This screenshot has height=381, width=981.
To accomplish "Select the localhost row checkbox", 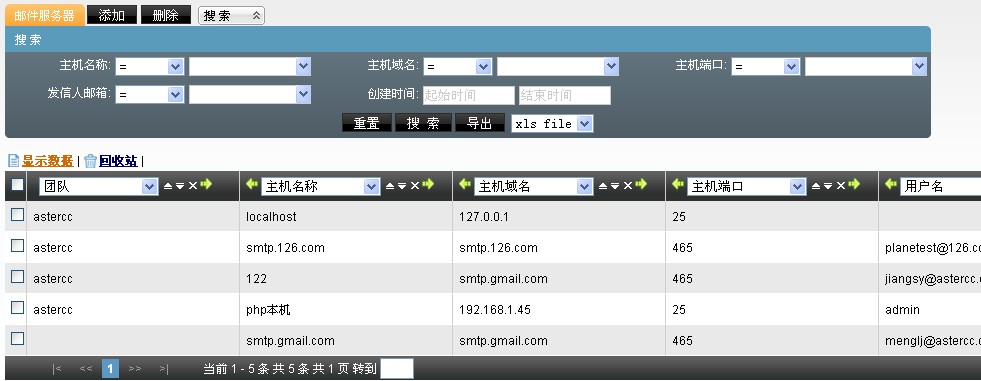I will click(x=18, y=215).
